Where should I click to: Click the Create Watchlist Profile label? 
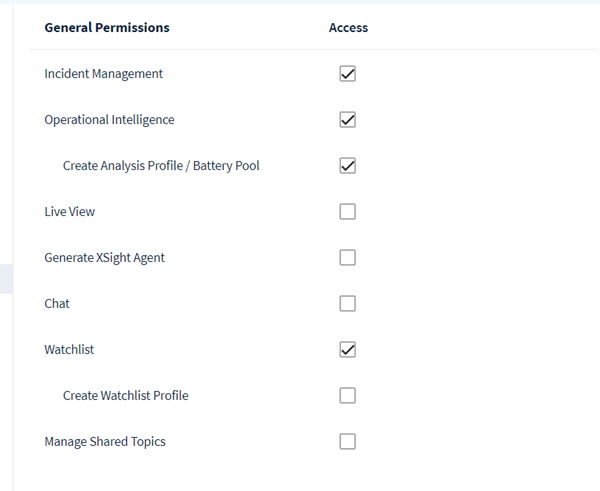(x=125, y=396)
